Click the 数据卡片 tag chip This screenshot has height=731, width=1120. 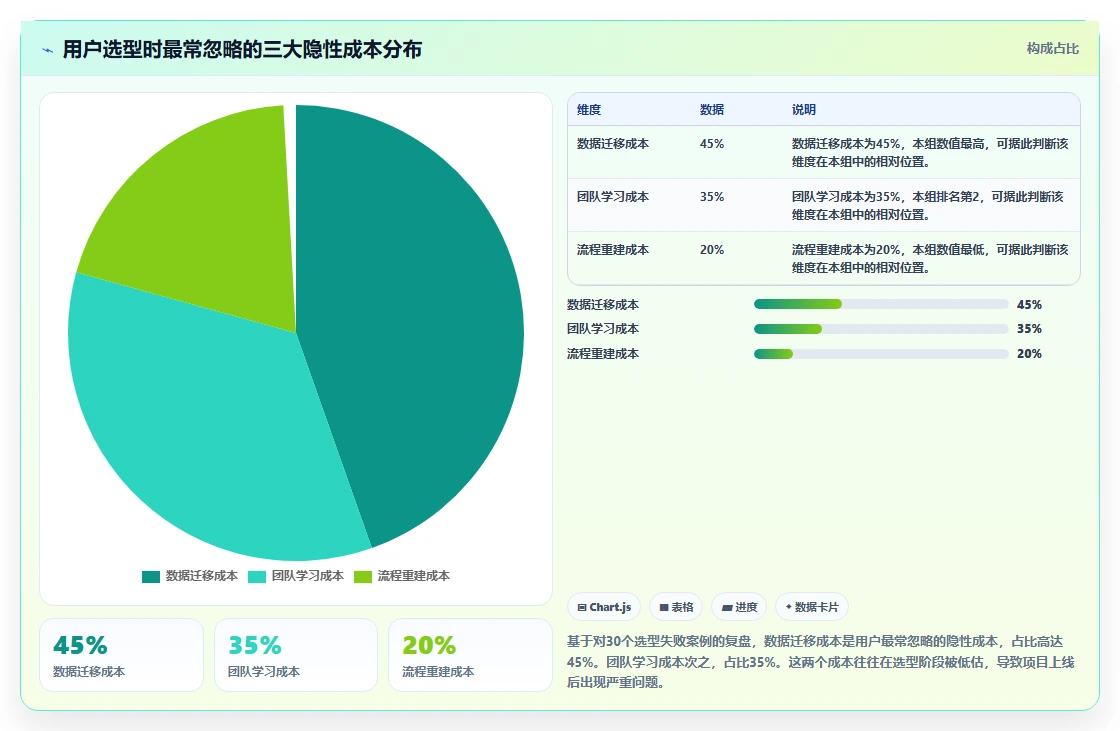pyautogui.click(x=812, y=607)
